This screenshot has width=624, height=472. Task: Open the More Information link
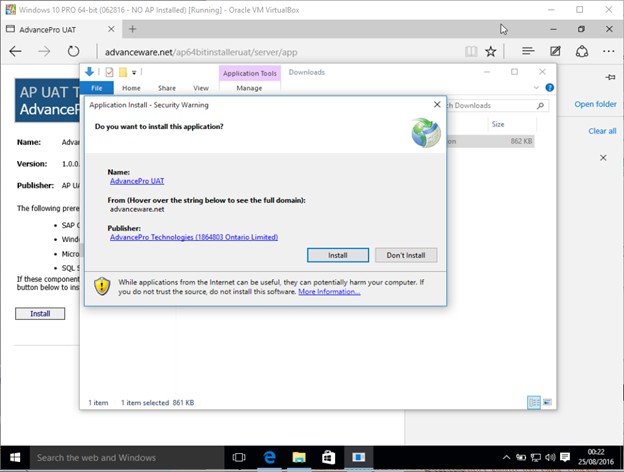click(x=329, y=292)
